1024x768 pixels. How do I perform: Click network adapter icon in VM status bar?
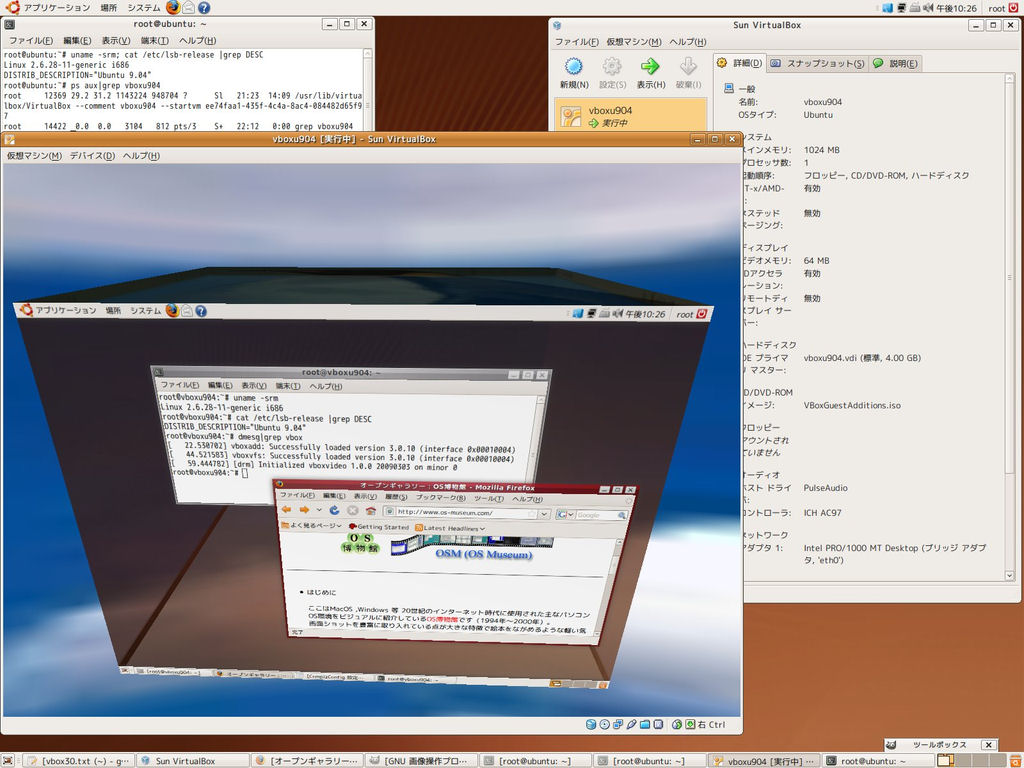point(618,724)
